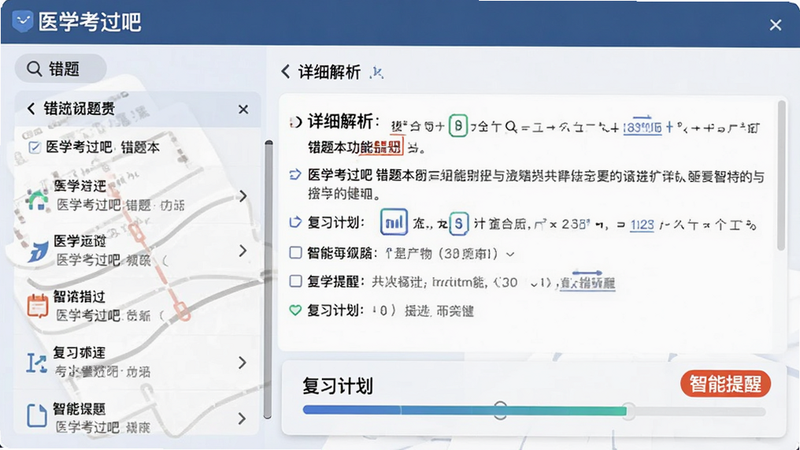
Task: Toggle the 复学提醒 checkbox
Action: (295, 281)
